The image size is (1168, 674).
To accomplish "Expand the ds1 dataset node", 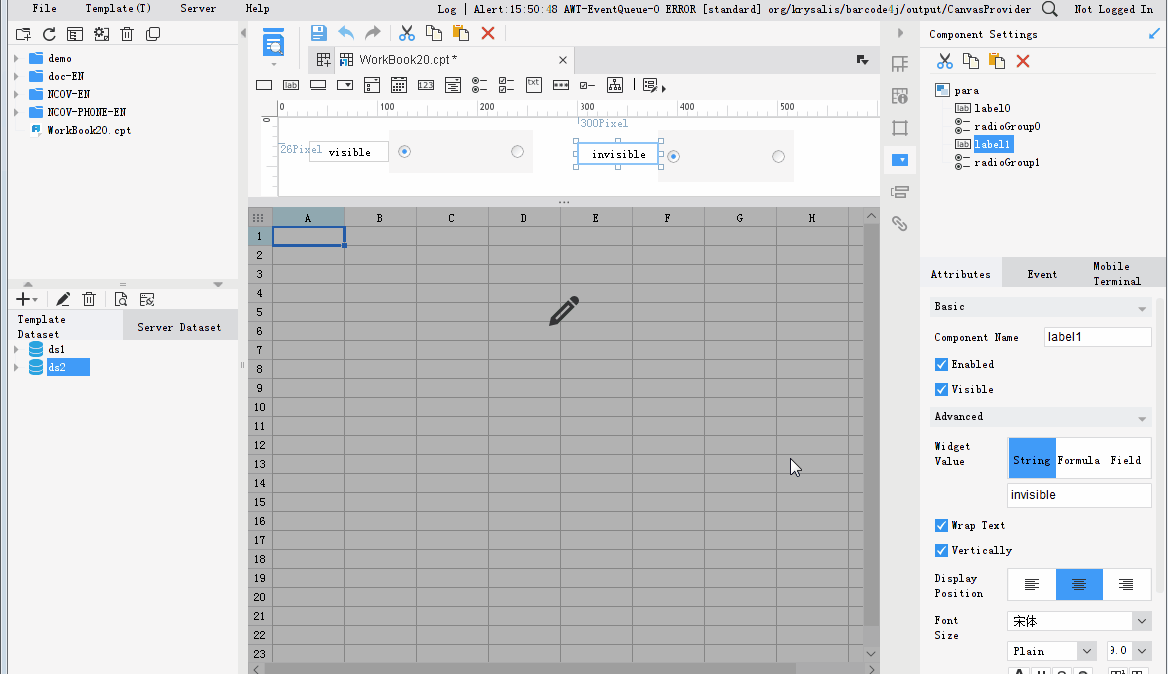I will tap(17, 347).
